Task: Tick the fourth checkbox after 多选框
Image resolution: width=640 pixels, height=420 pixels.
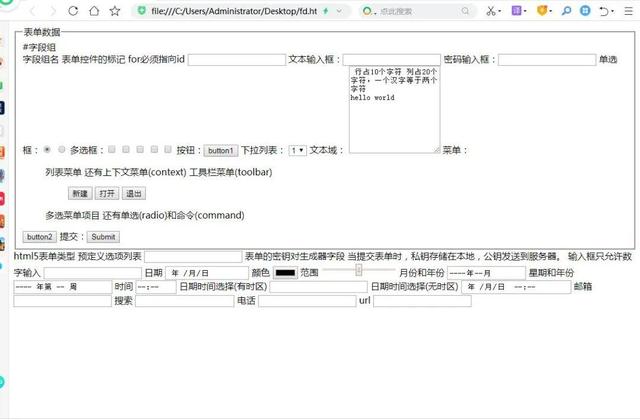Action: (x=154, y=149)
